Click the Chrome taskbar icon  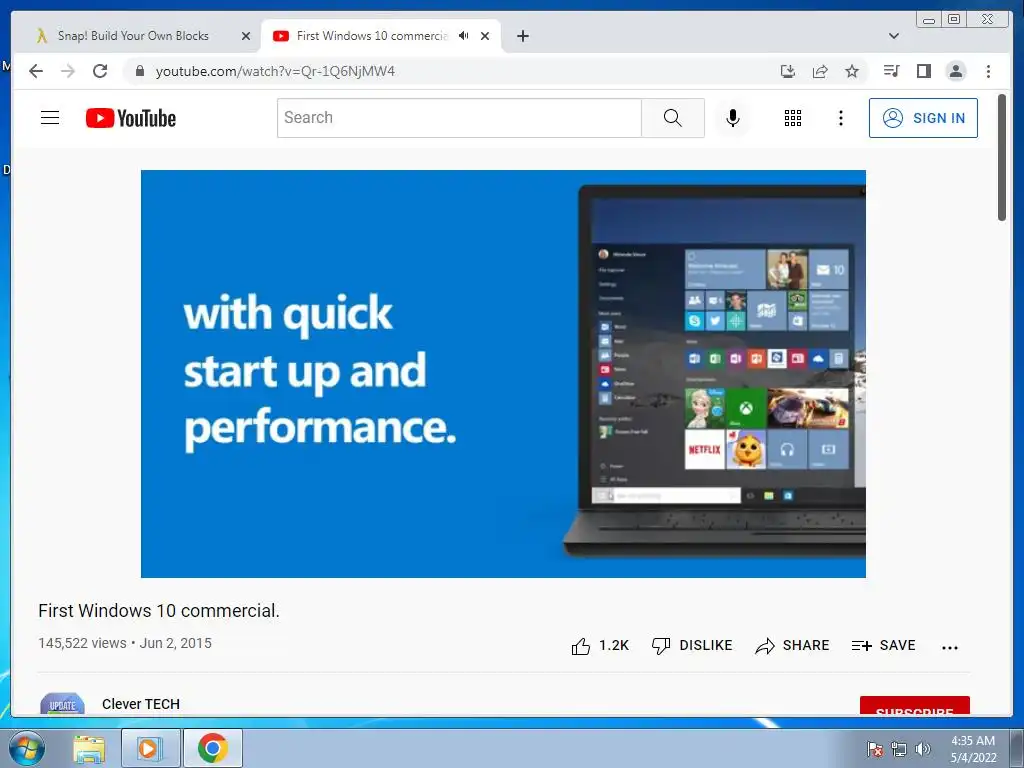(x=213, y=748)
